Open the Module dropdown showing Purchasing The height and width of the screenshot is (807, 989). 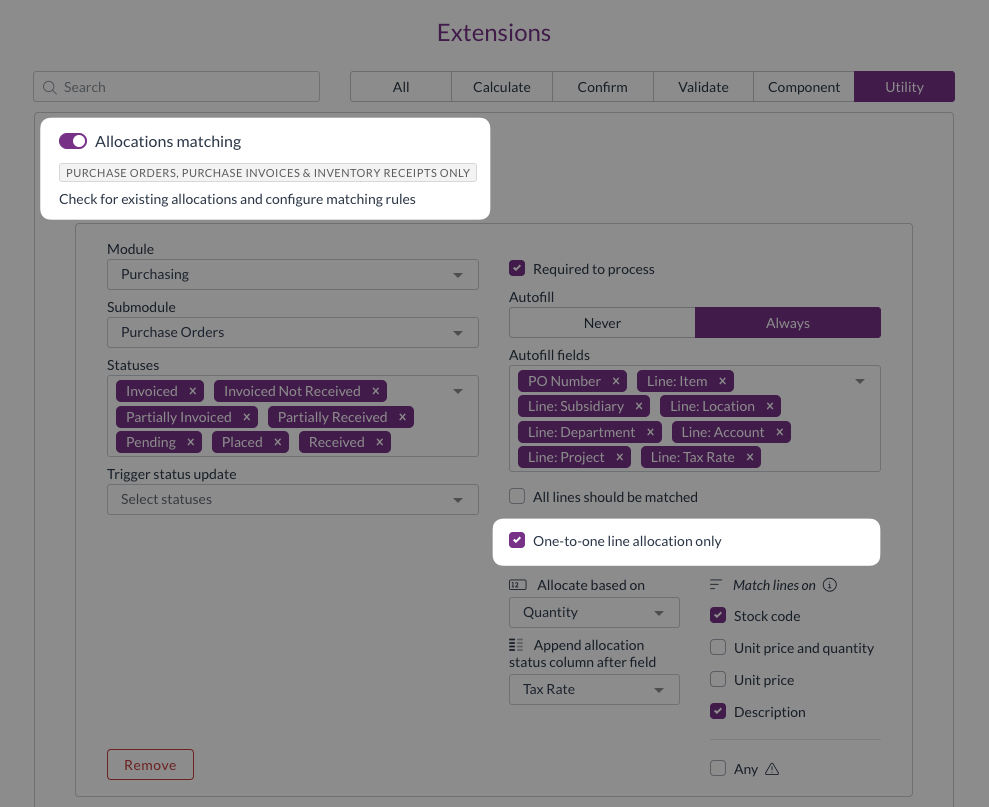292,274
